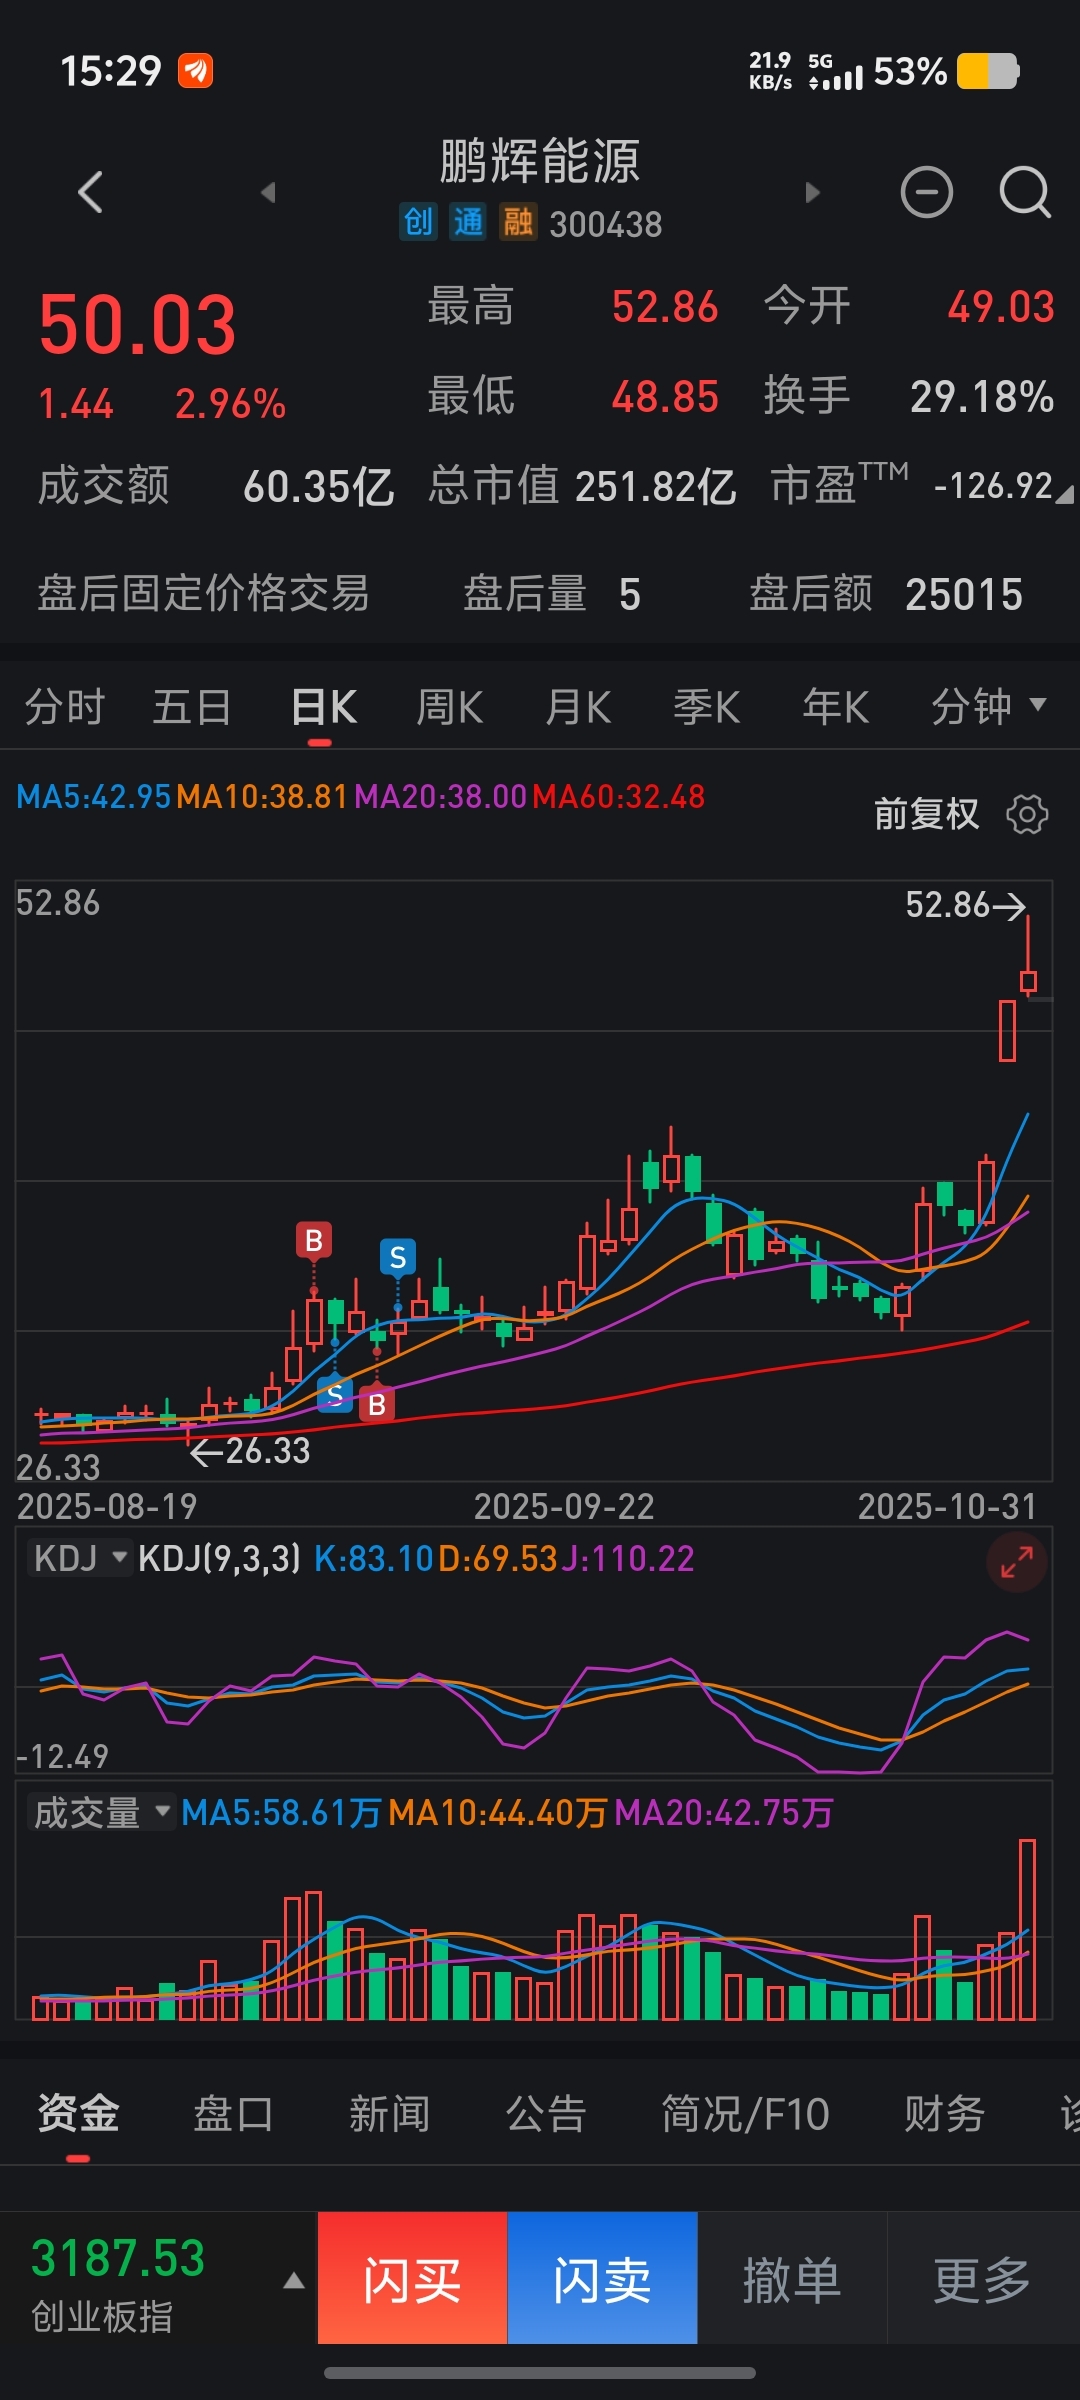The image size is (1080, 2400).
Task: Open the 分钟 minute-interval dropdown
Action: pos(988,706)
